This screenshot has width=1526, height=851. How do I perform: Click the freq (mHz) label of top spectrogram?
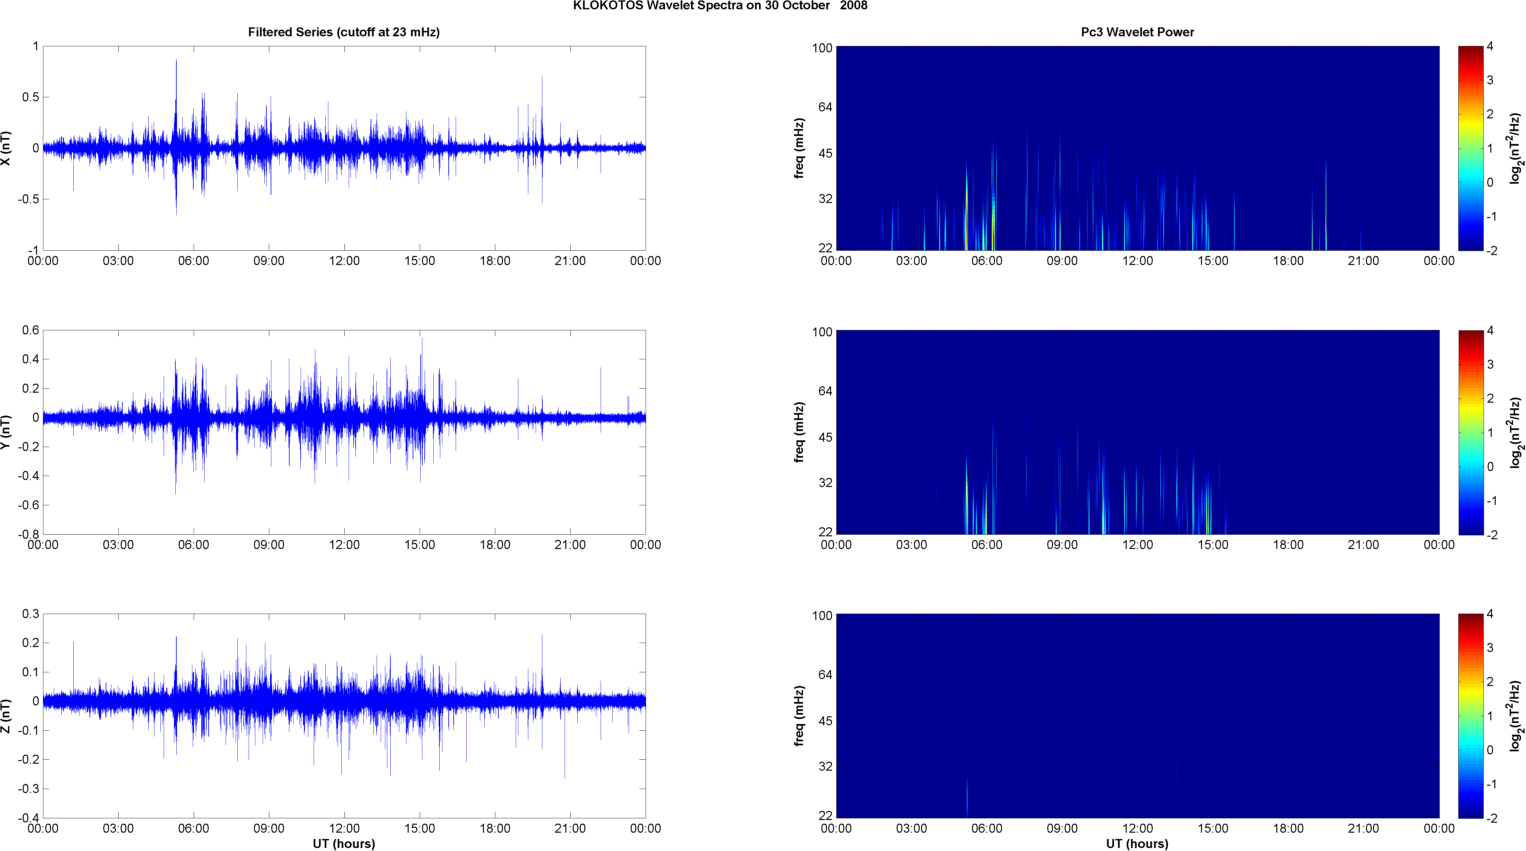tap(800, 148)
